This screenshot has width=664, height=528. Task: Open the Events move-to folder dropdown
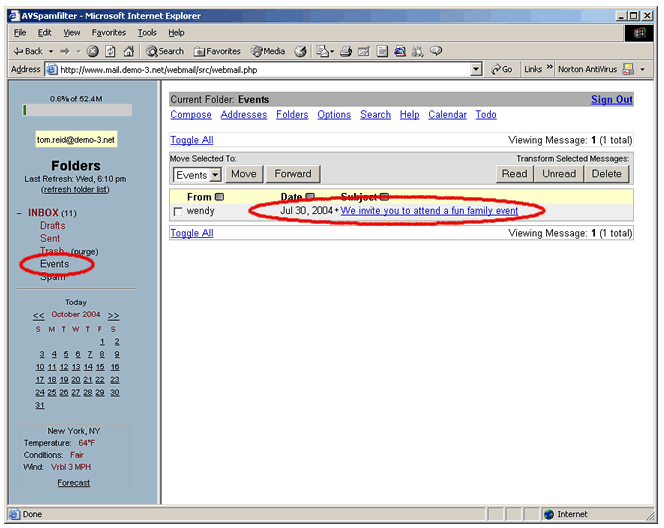point(196,174)
